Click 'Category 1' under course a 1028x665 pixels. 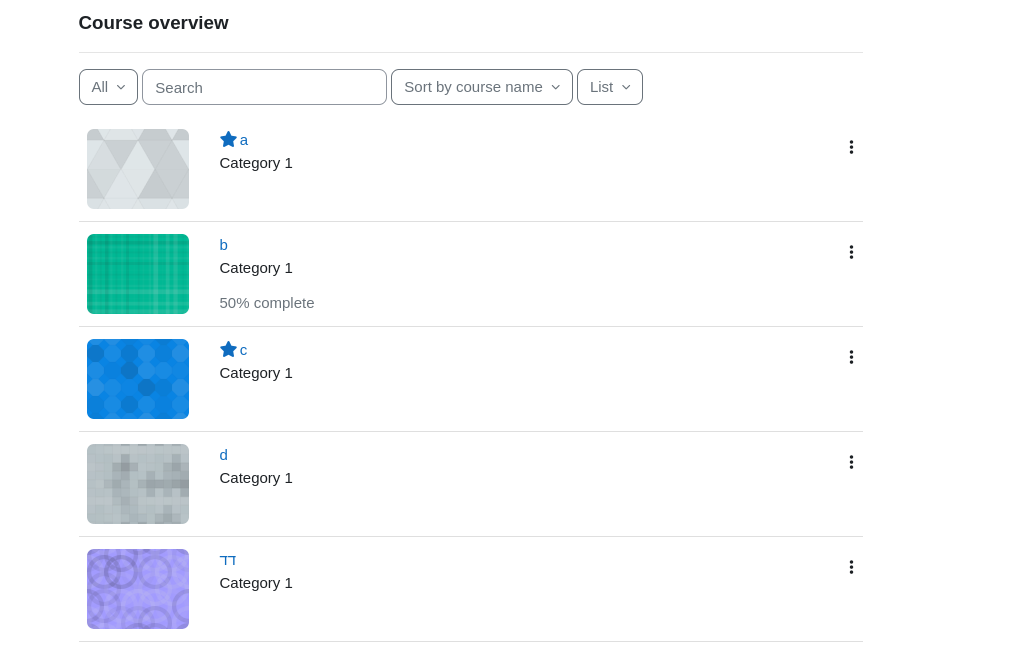[x=256, y=163]
